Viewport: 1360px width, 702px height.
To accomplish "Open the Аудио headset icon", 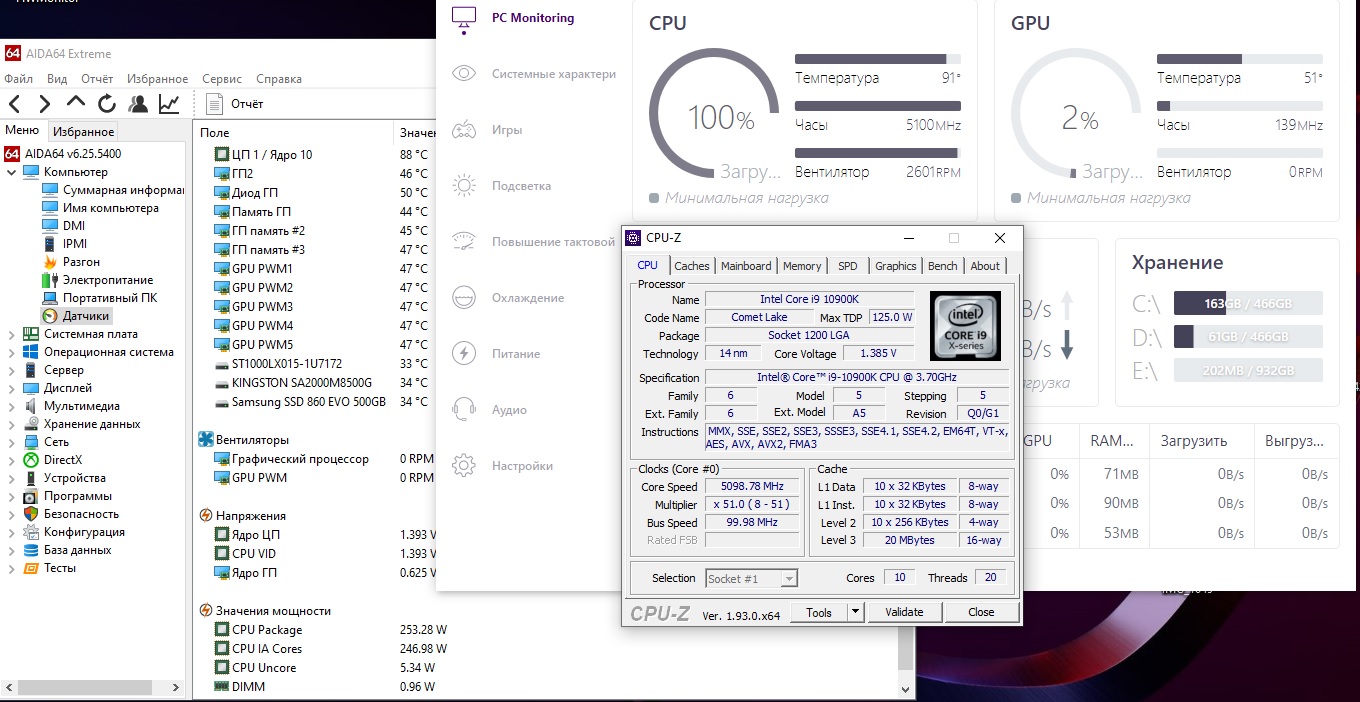I will pyautogui.click(x=463, y=409).
